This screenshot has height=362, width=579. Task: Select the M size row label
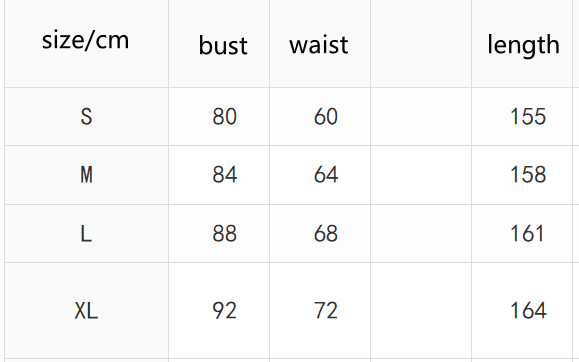coord(86,175)
